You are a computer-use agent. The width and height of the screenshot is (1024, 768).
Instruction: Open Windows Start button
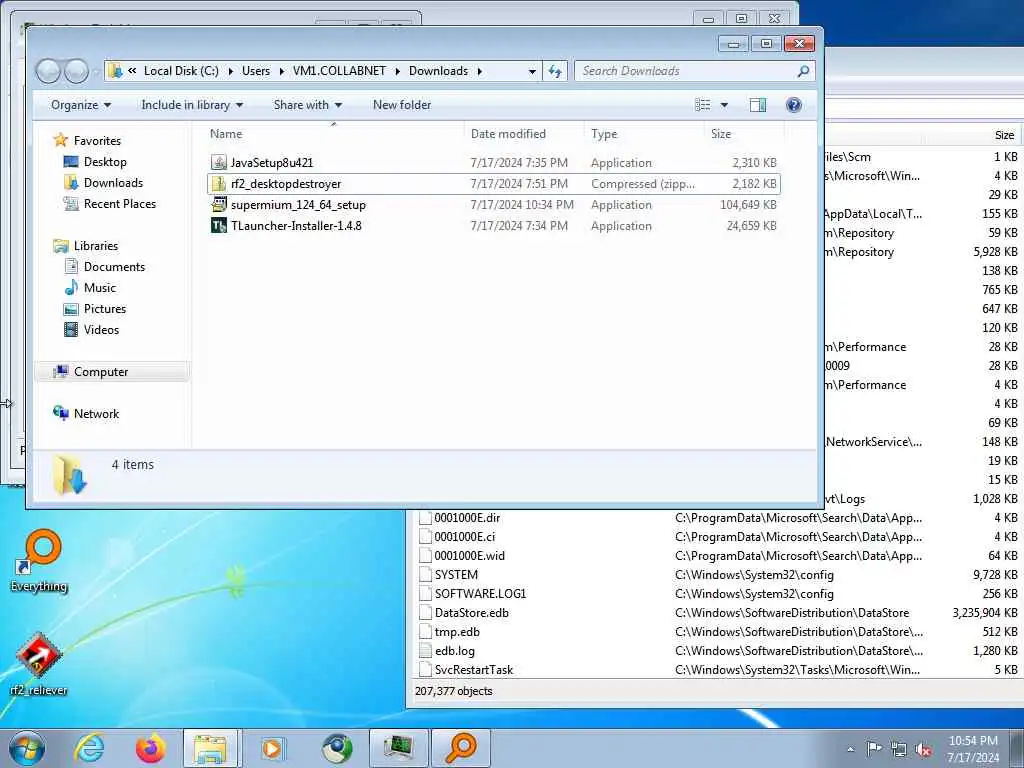click(27, 748)
